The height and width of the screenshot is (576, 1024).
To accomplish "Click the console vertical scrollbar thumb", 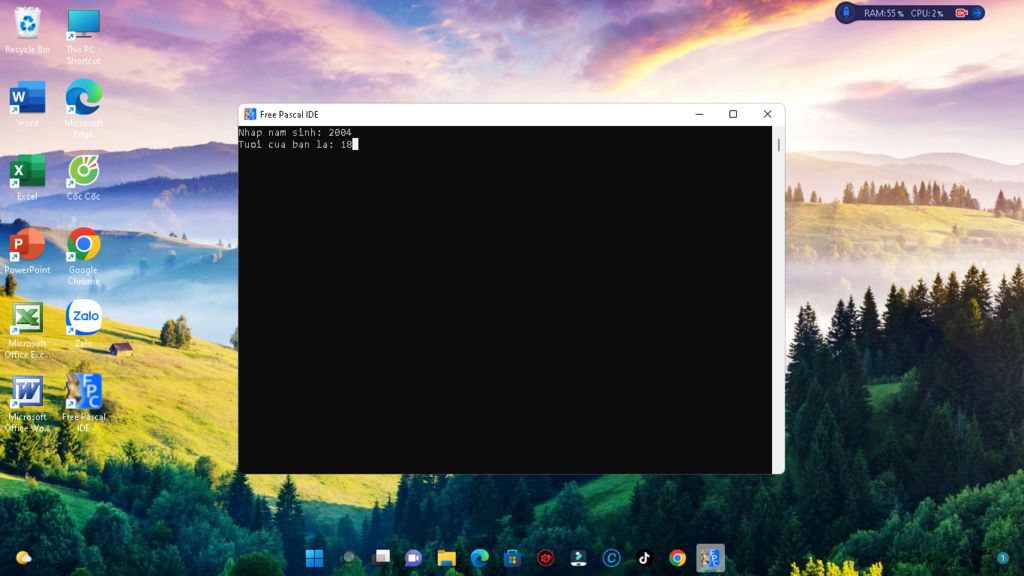I will (778, 145).
